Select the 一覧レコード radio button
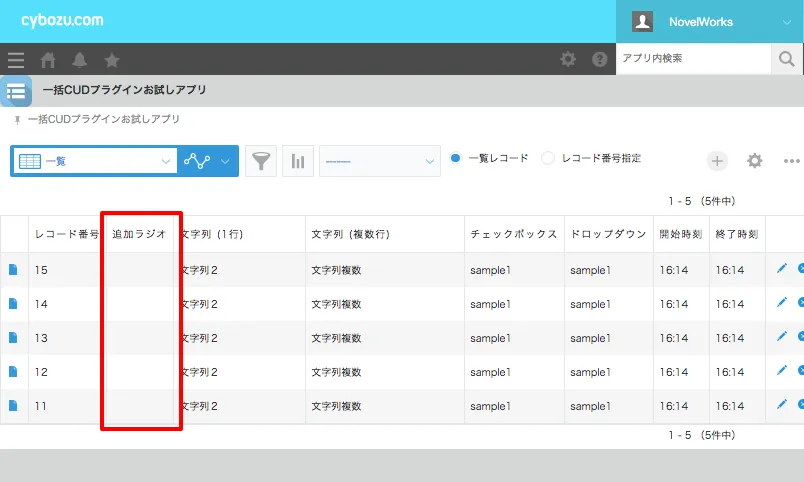The height and width of the screenshot is (482, 804). (455, 158)
